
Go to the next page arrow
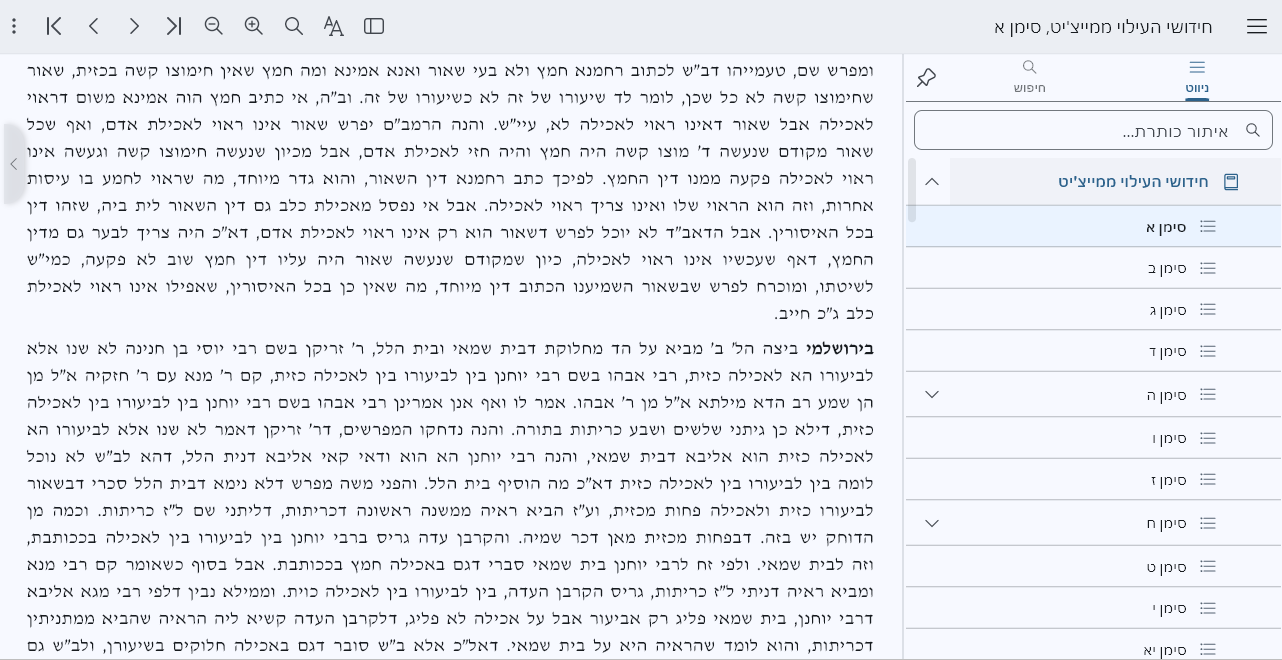(133, 26)
